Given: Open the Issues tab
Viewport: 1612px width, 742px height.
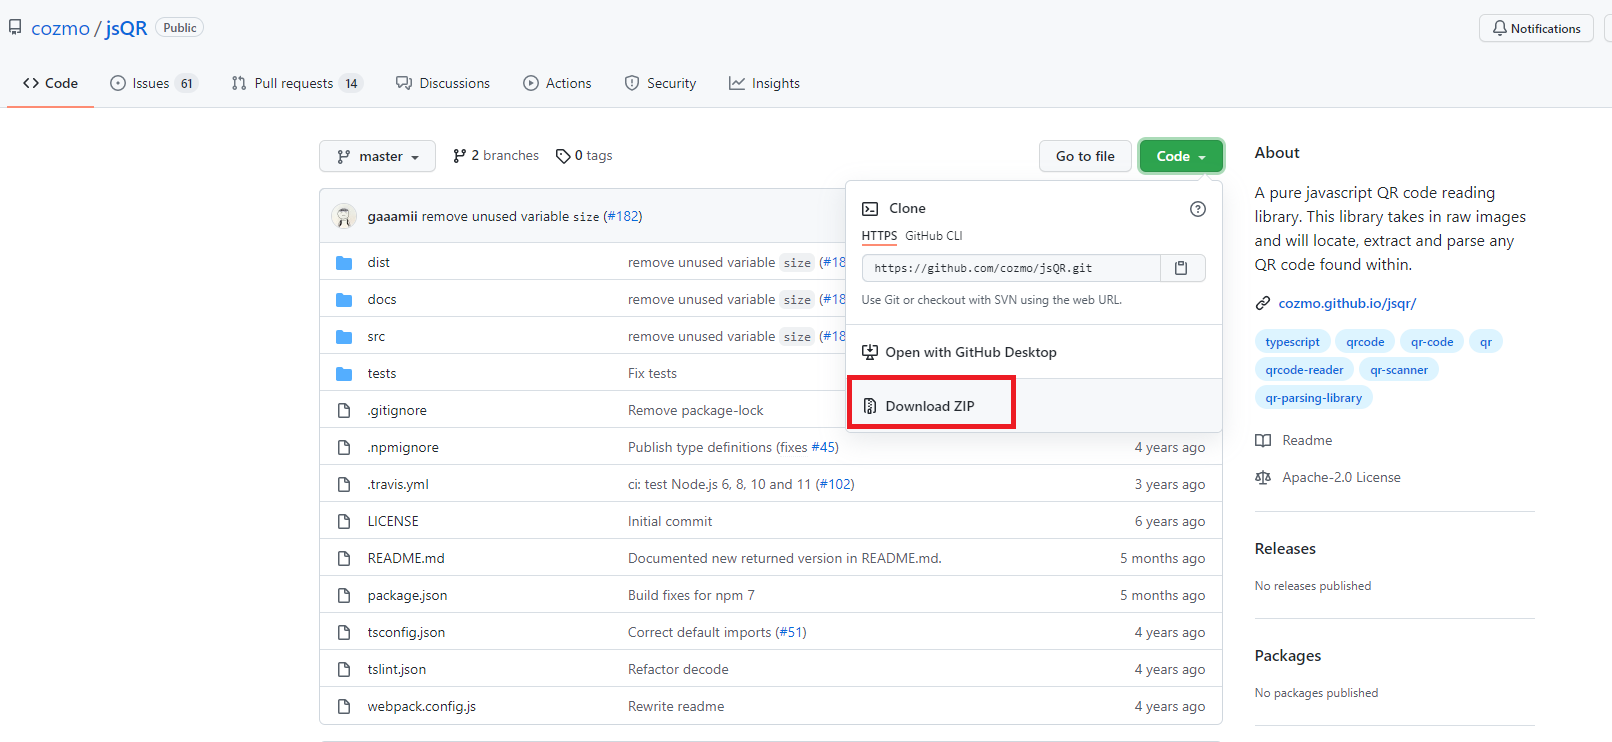Looking at the screenshot, I should (x=154, y=84).
